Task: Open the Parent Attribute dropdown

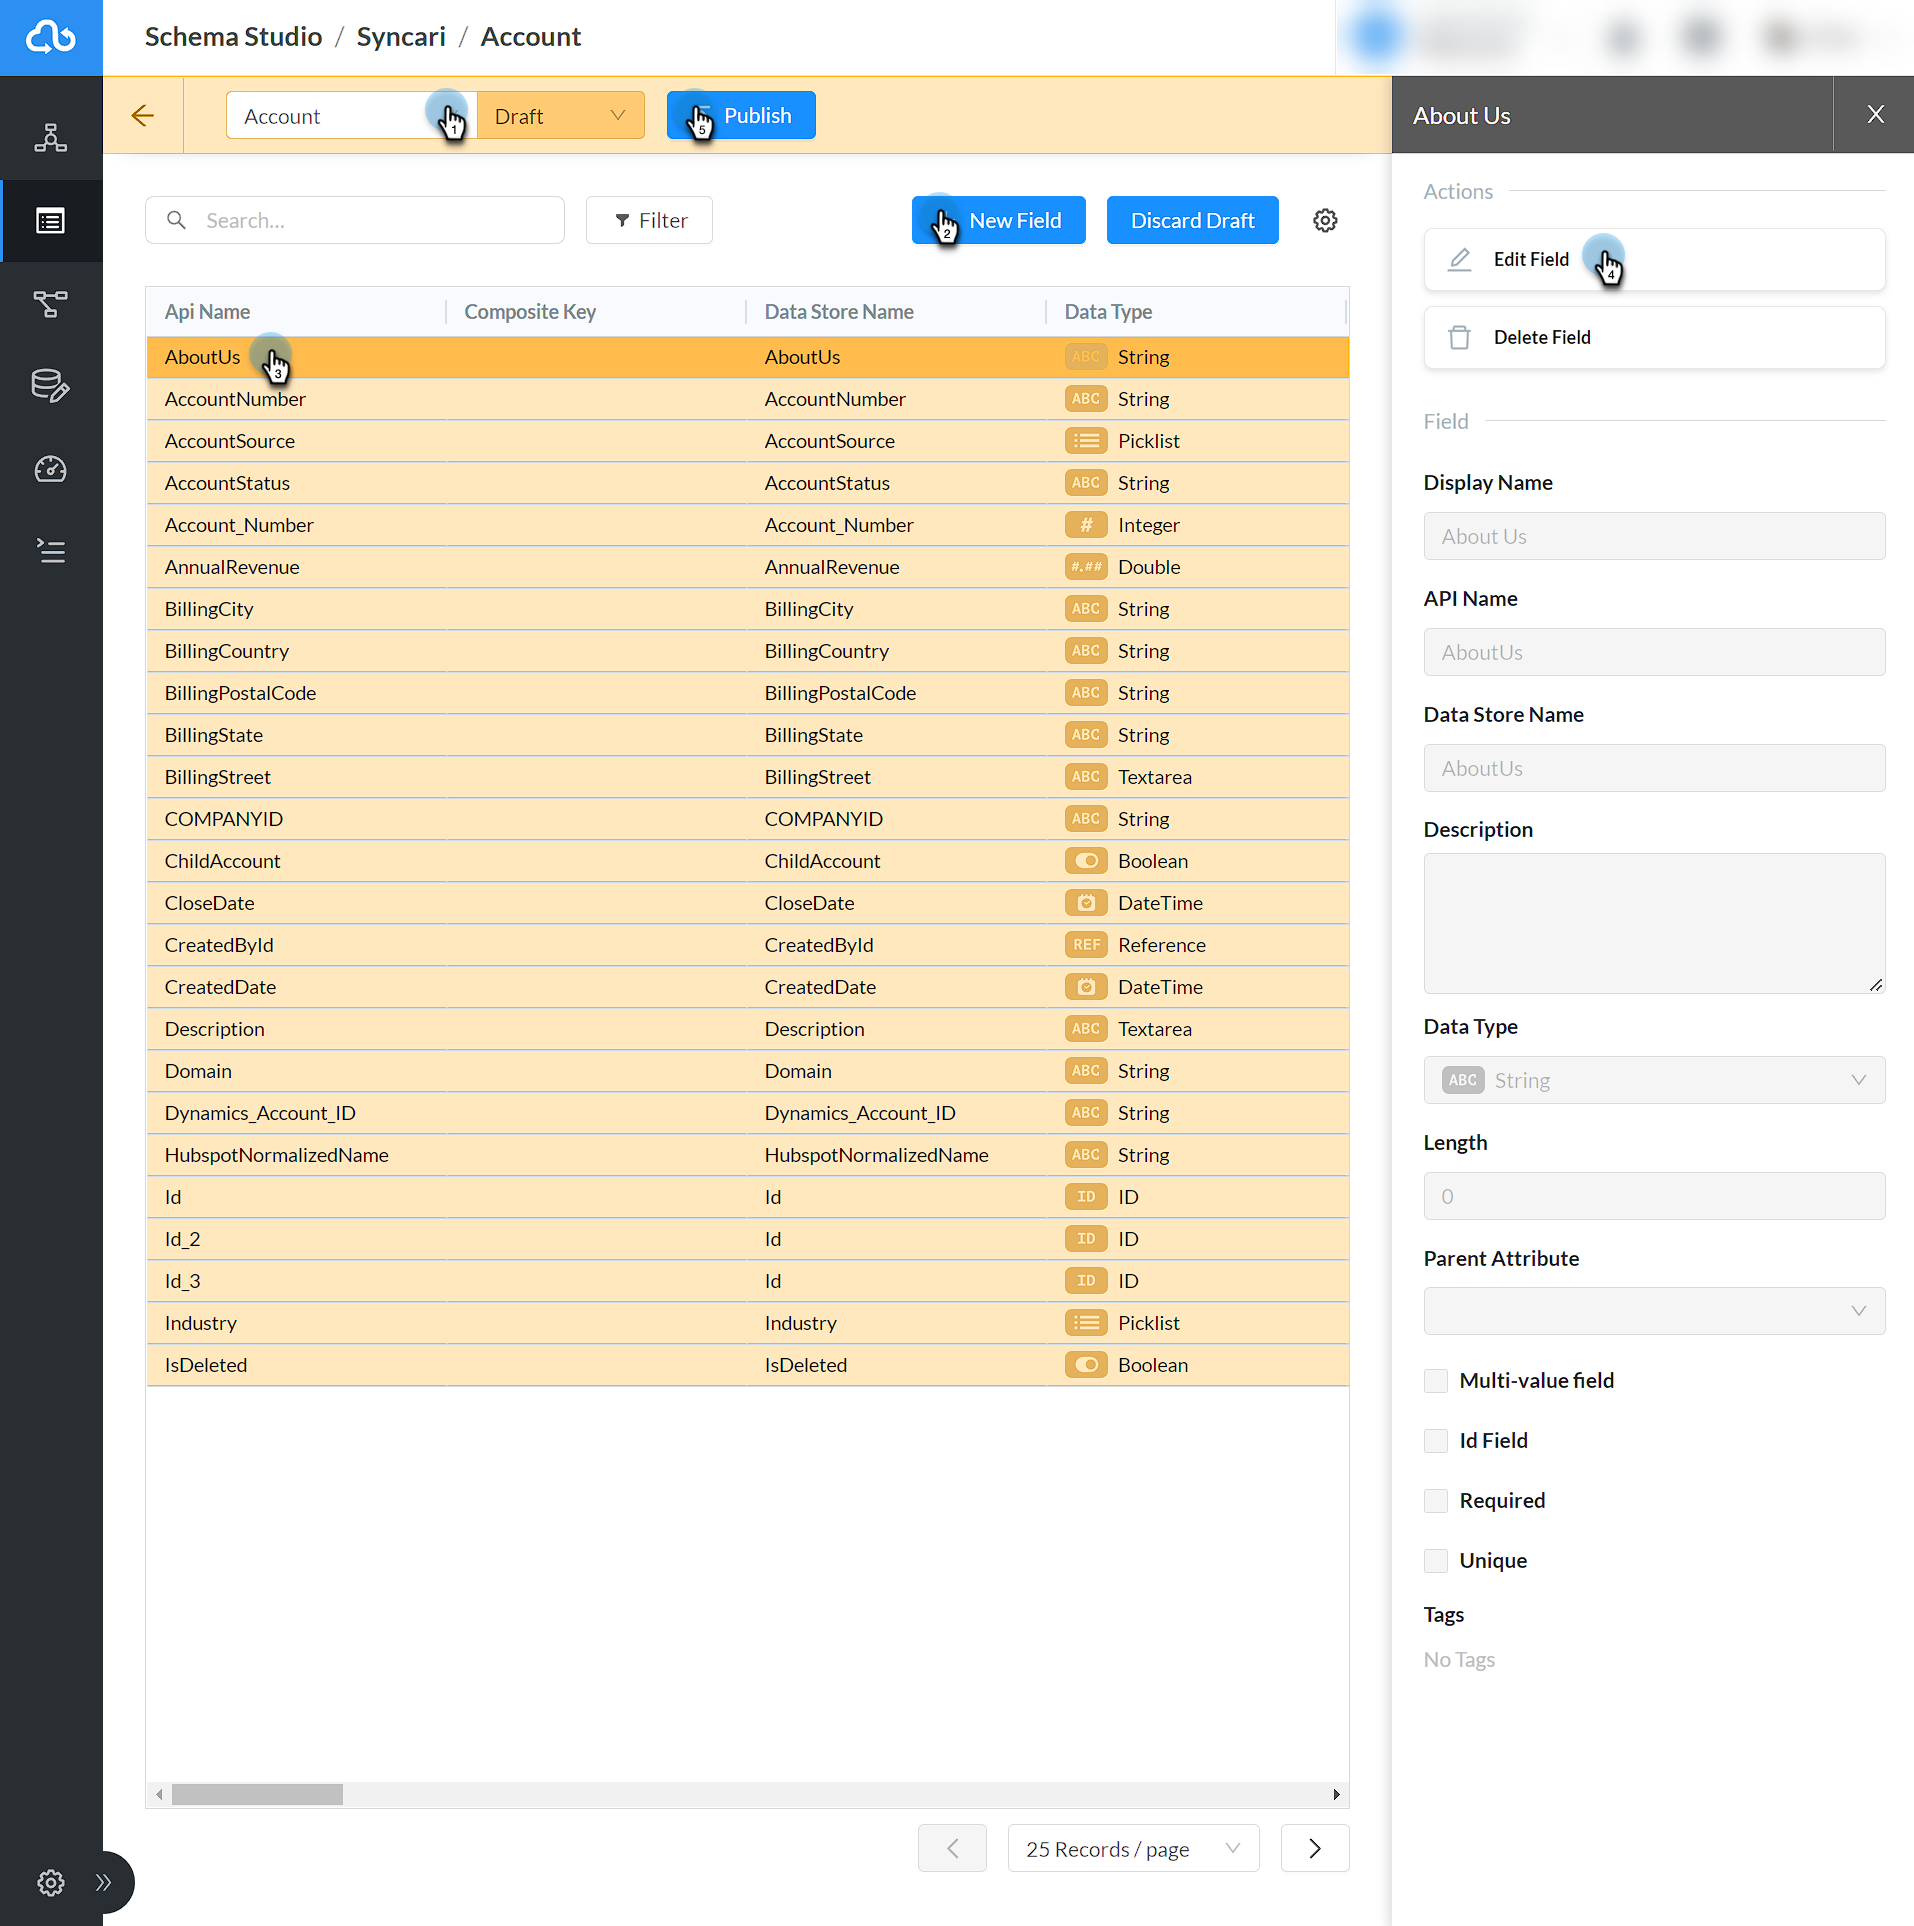Action: tap(1654, 1311)
